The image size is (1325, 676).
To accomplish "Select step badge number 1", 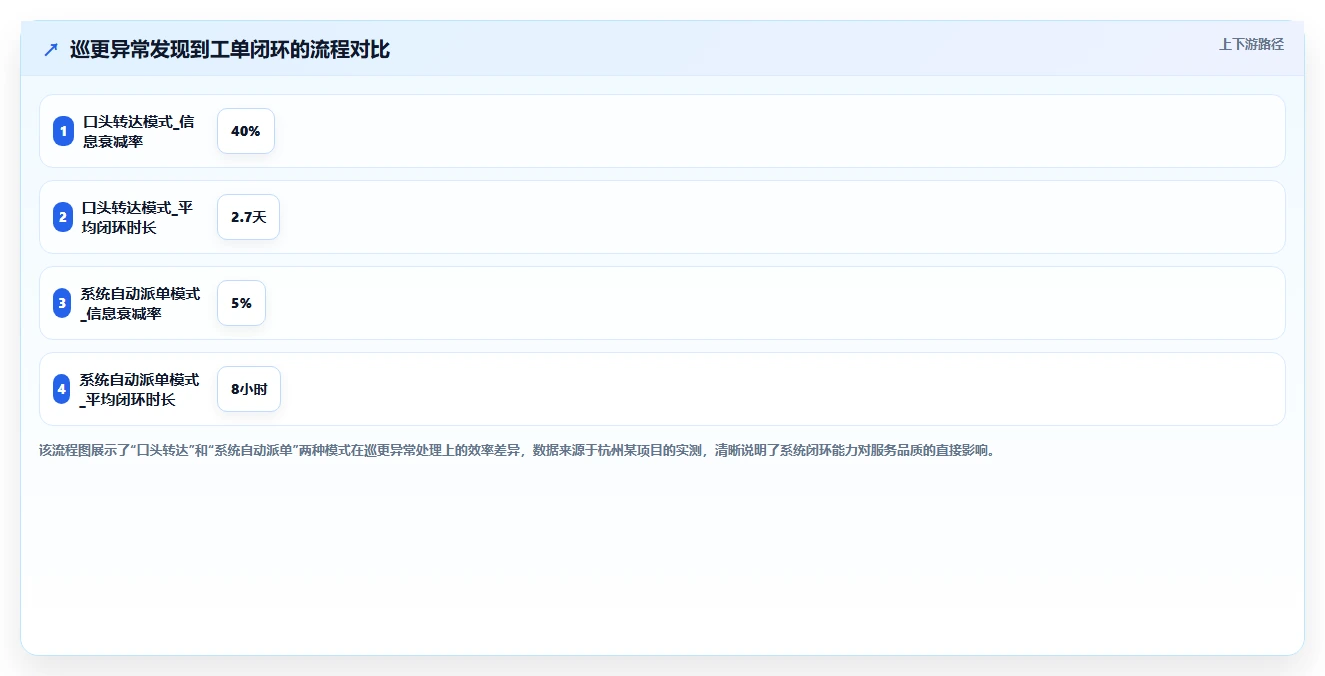I will click(63, 131).
